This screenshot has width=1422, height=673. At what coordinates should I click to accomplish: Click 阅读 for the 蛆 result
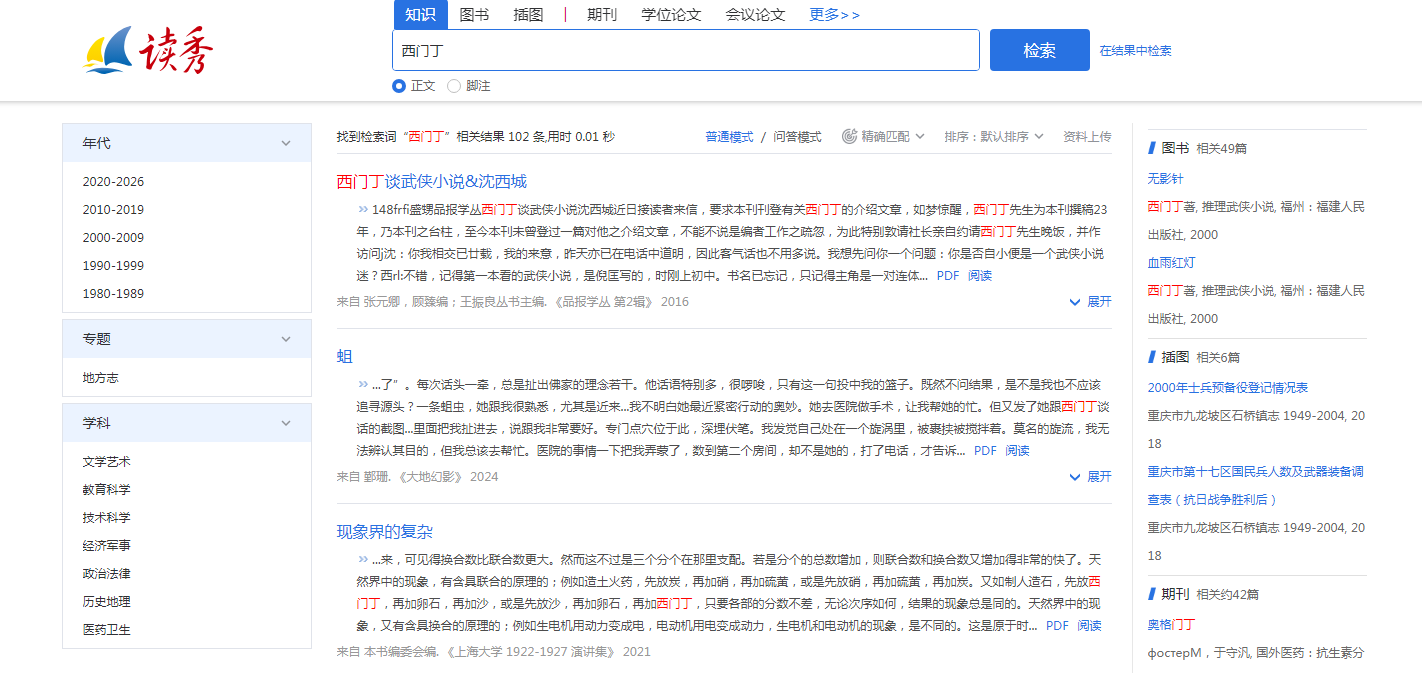click(1017, 451)
